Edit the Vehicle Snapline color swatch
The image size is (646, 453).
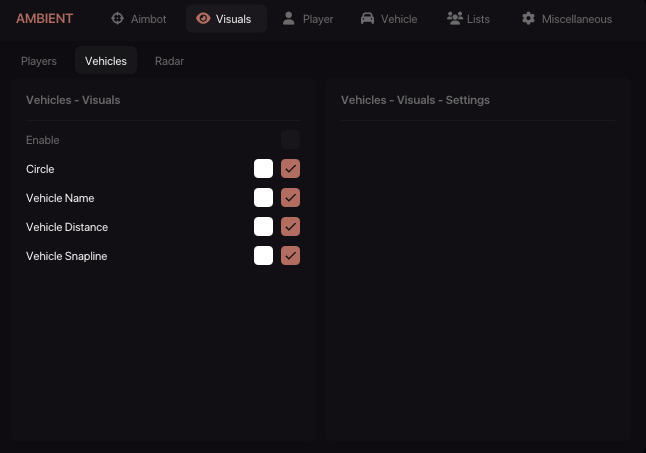tap(263, 256)
